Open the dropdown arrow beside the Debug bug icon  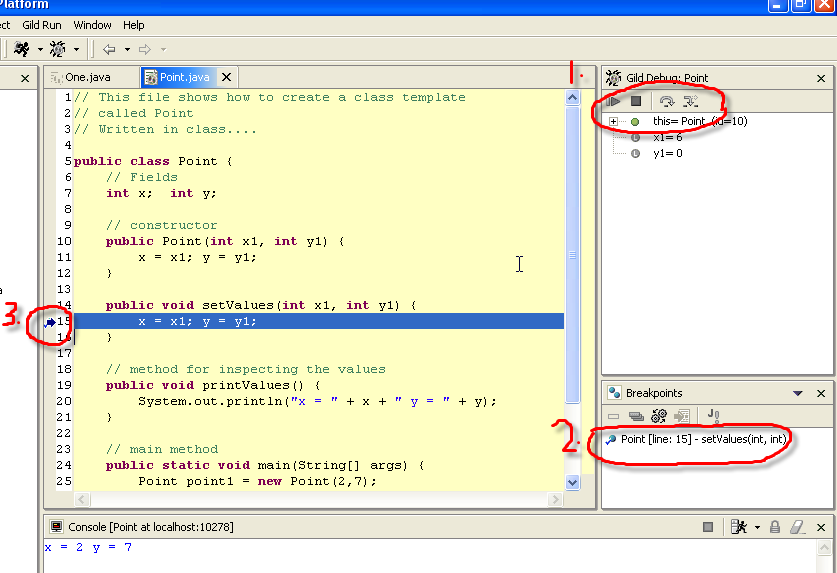76,49
